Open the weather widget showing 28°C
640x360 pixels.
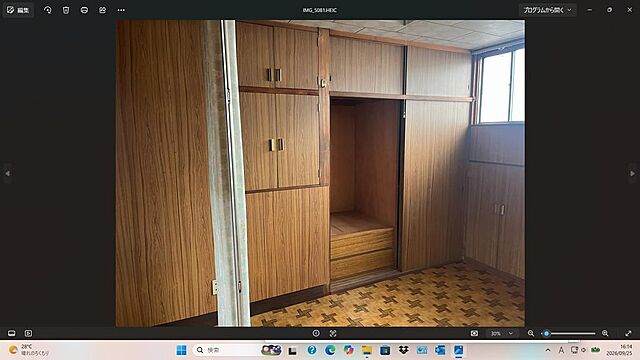(29, 350)
